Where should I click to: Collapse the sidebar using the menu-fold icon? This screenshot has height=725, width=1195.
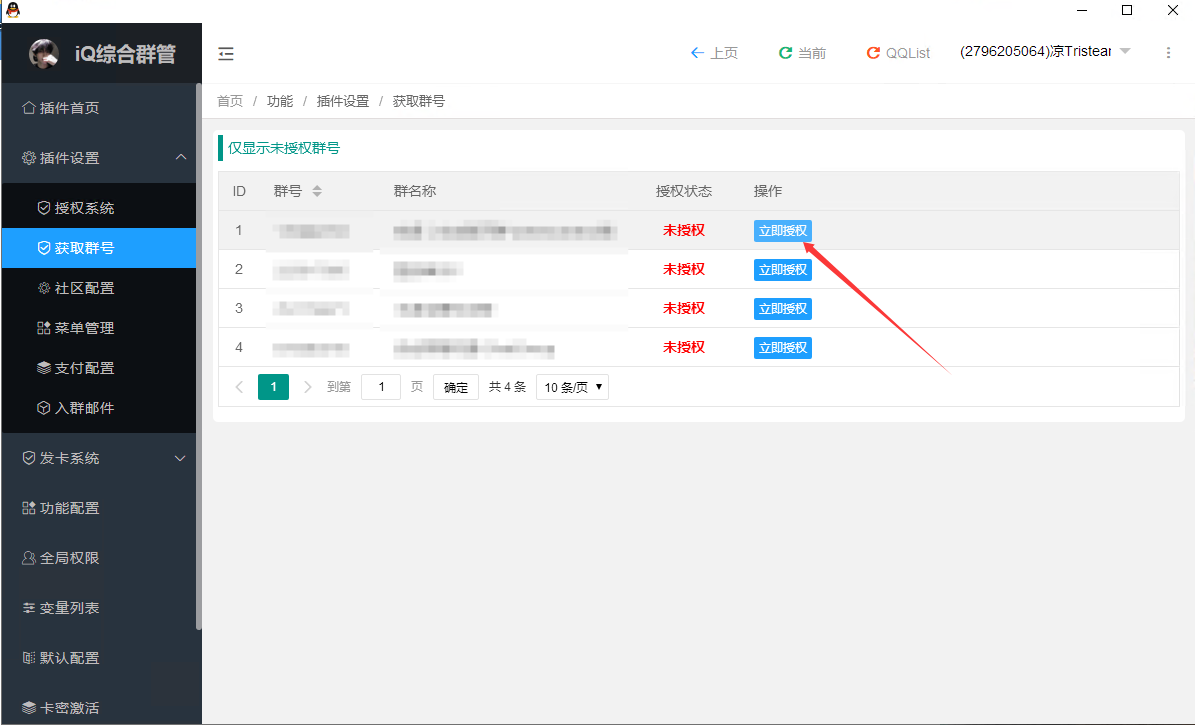[x=226, y=53]
